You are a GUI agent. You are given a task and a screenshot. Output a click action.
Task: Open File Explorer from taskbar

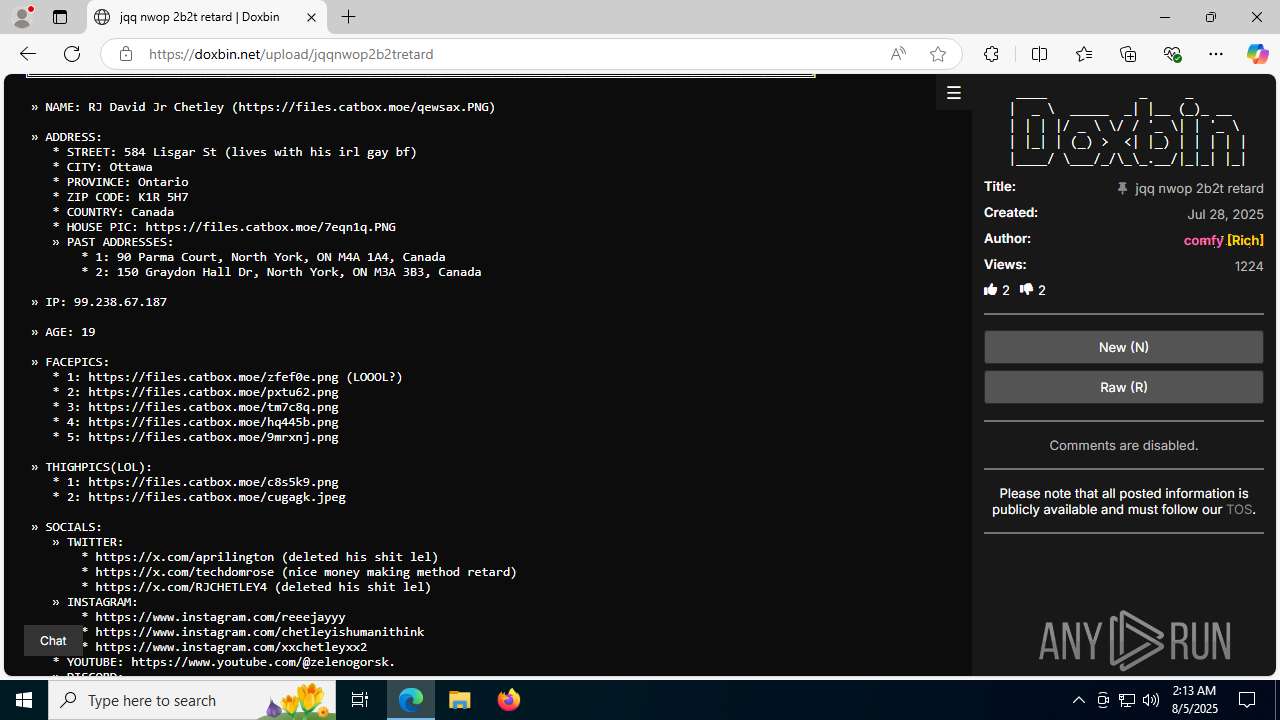(460, 700)
